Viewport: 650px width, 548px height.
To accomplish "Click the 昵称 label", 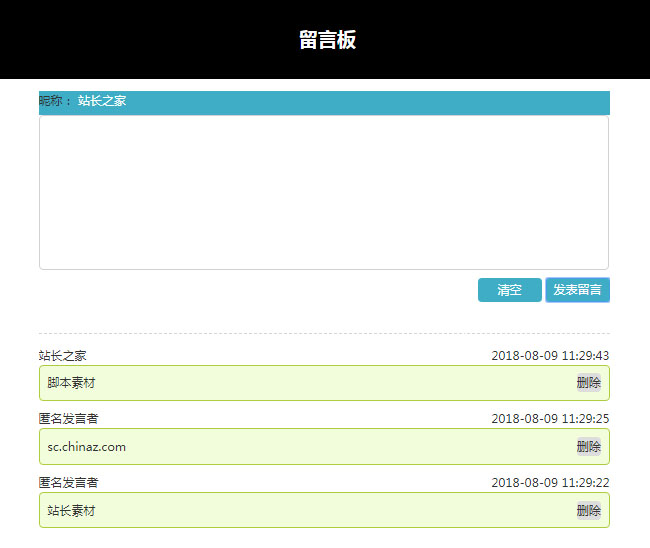I will point(55,101).
